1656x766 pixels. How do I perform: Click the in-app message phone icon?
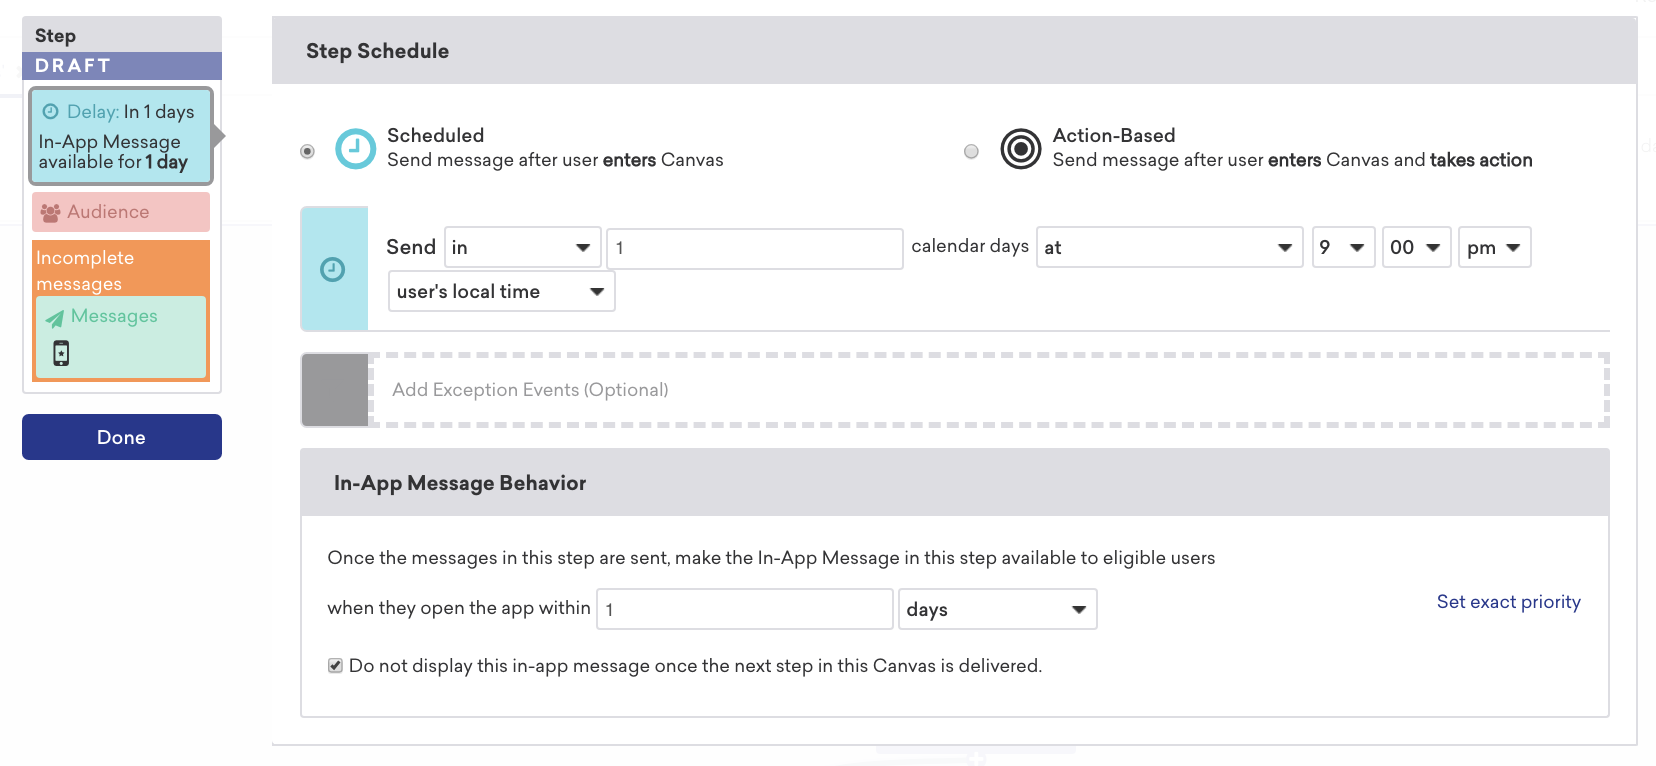[61, 353]
